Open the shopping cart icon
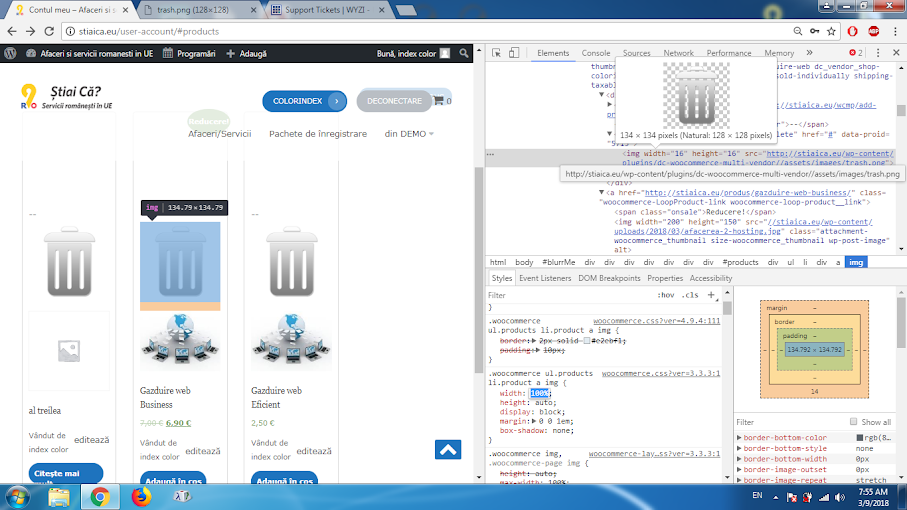 (x=438, y=101)
